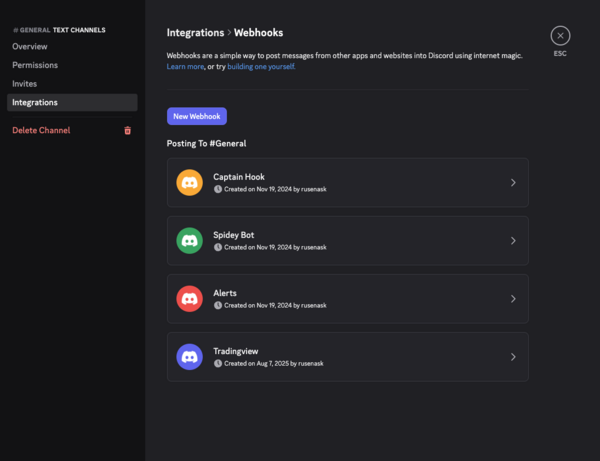Open the Learn more link
The width and height of the screenshot is (600, 461).
click(x=185, y=67)
